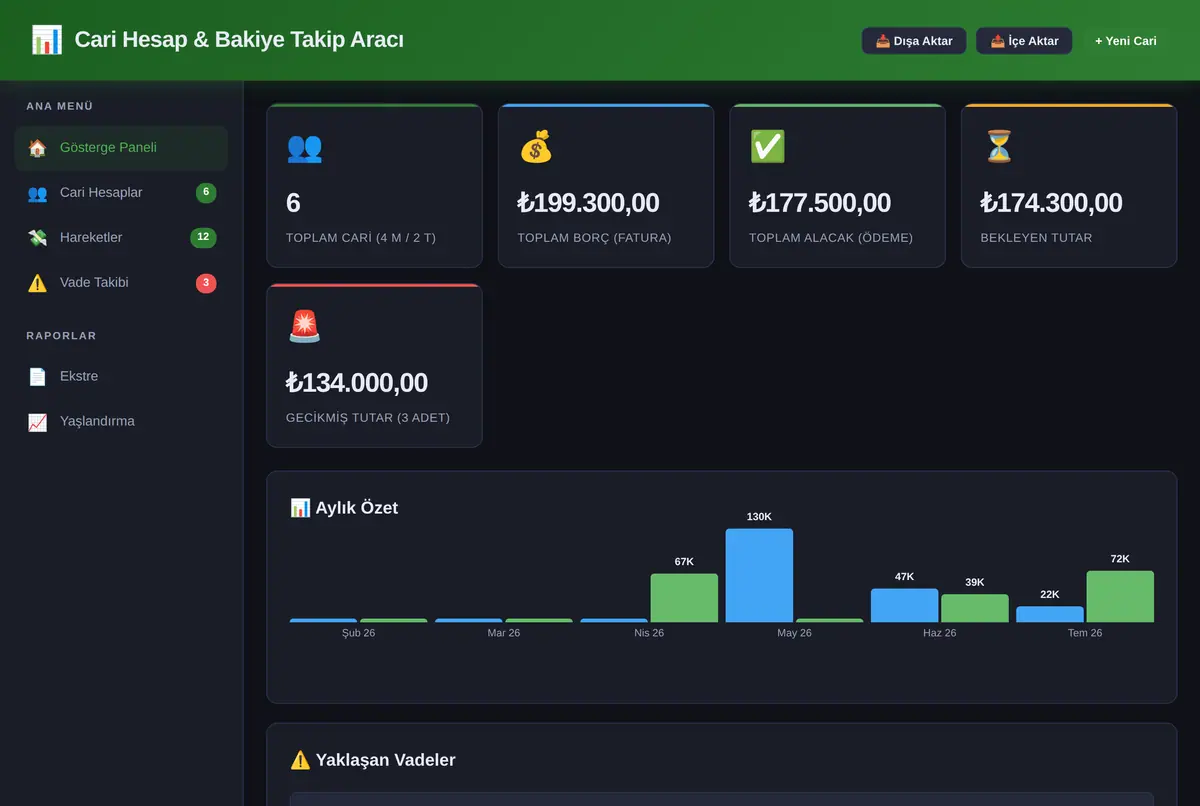
Task: Click the people icon beside Cari Hesaplar
Action: pos(37,193)
